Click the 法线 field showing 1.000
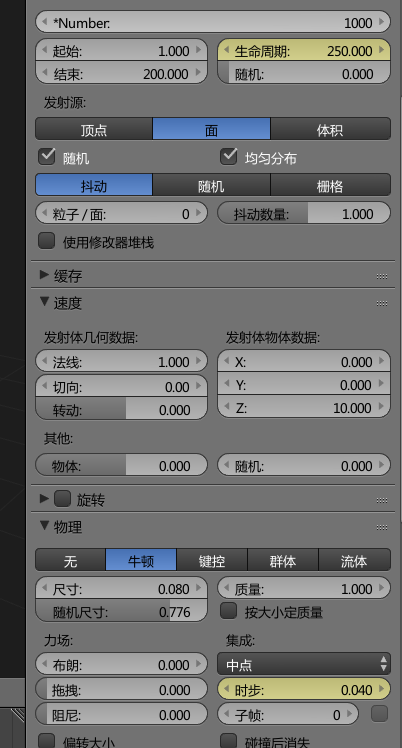The width and height of the screenshot is (402, 748). click(122, 361)
